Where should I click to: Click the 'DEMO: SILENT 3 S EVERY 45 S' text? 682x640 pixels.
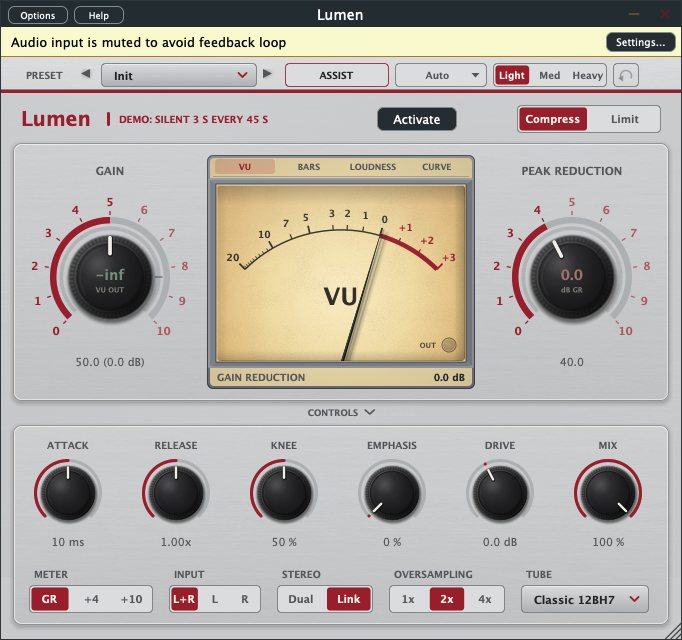pos(194,119)
